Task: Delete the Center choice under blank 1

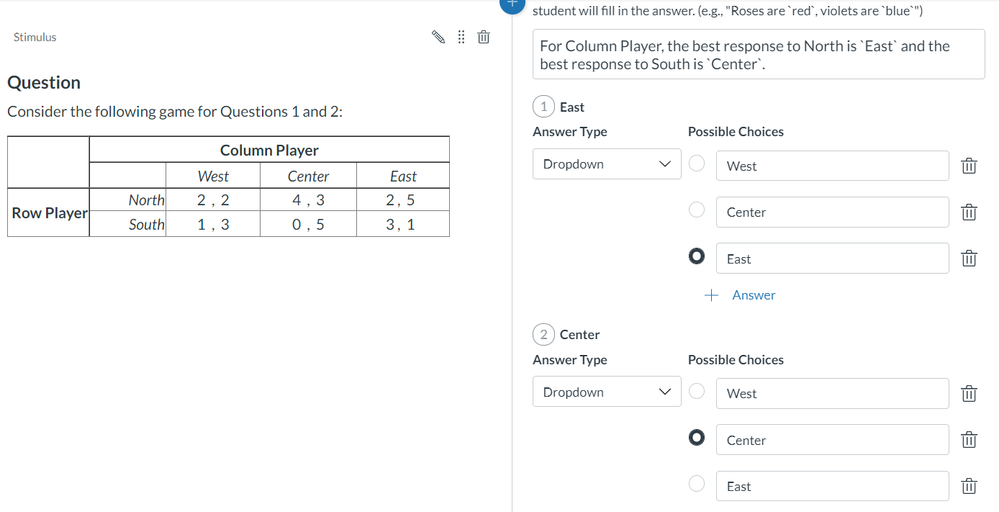Action: coord(968,212)
